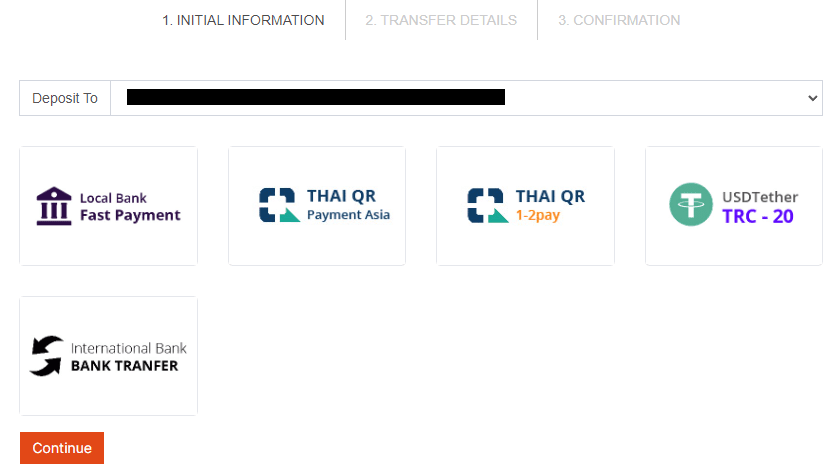Click the purple TRC - 20 text
Viewport: 836px width, 474px height.
point(758,216)
